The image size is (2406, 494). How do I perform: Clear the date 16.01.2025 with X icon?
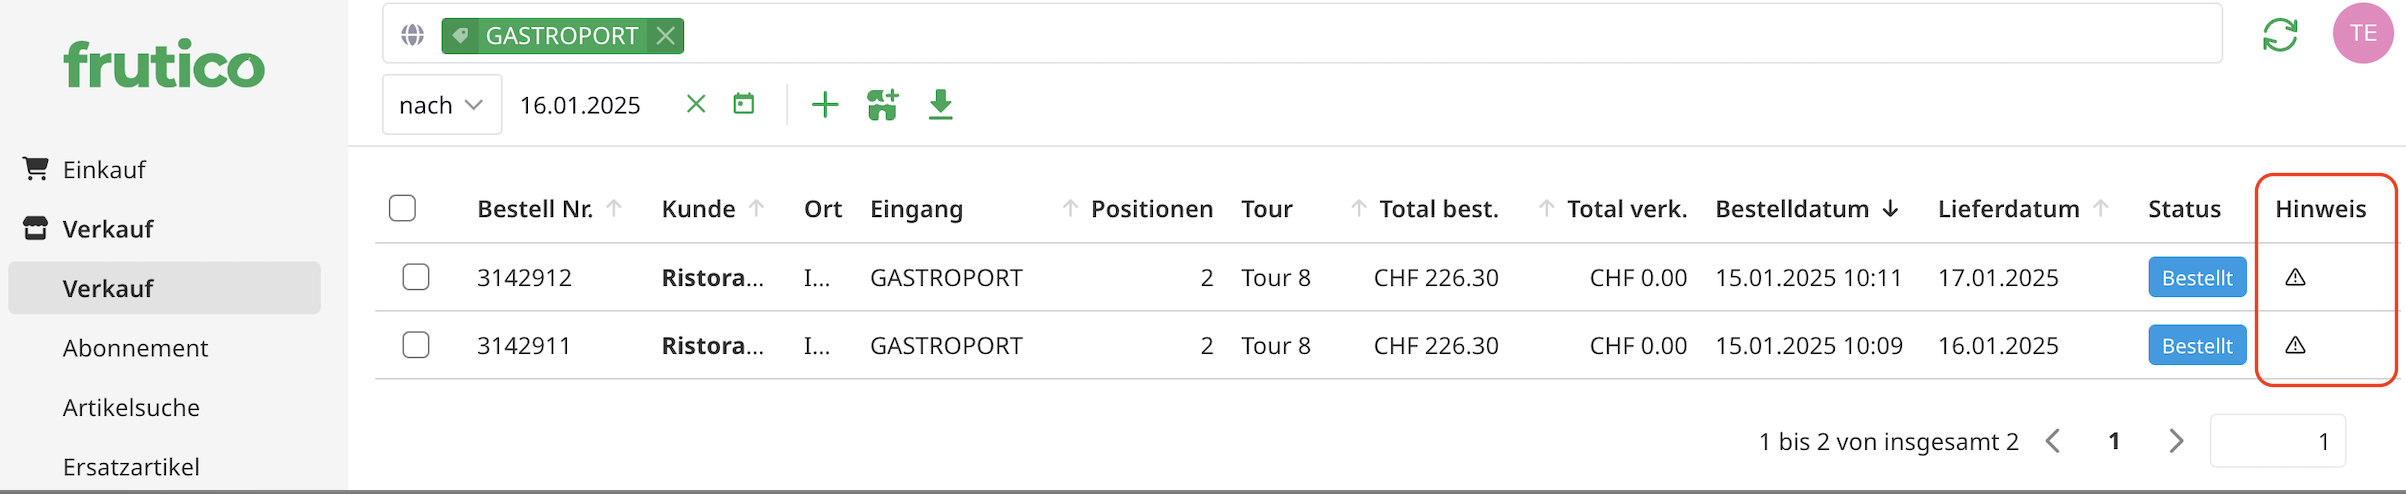(696, 104)
